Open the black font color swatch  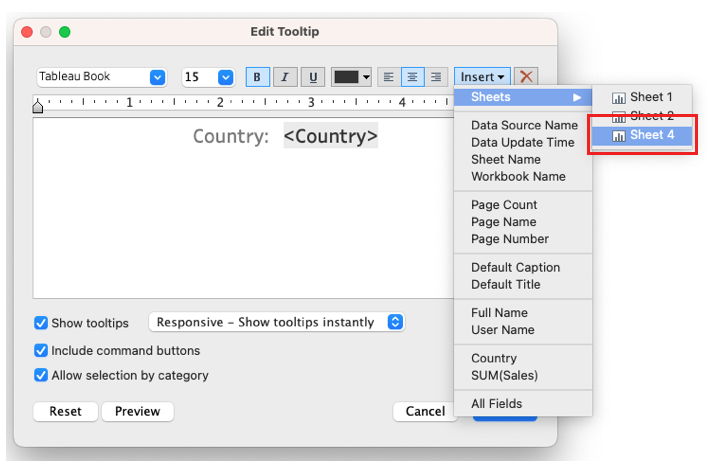(x=351, y=77)
